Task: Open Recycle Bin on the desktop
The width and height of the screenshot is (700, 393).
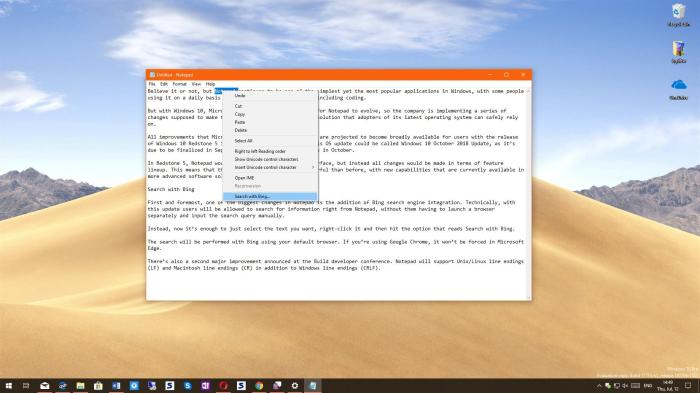Action: [679, 15]
